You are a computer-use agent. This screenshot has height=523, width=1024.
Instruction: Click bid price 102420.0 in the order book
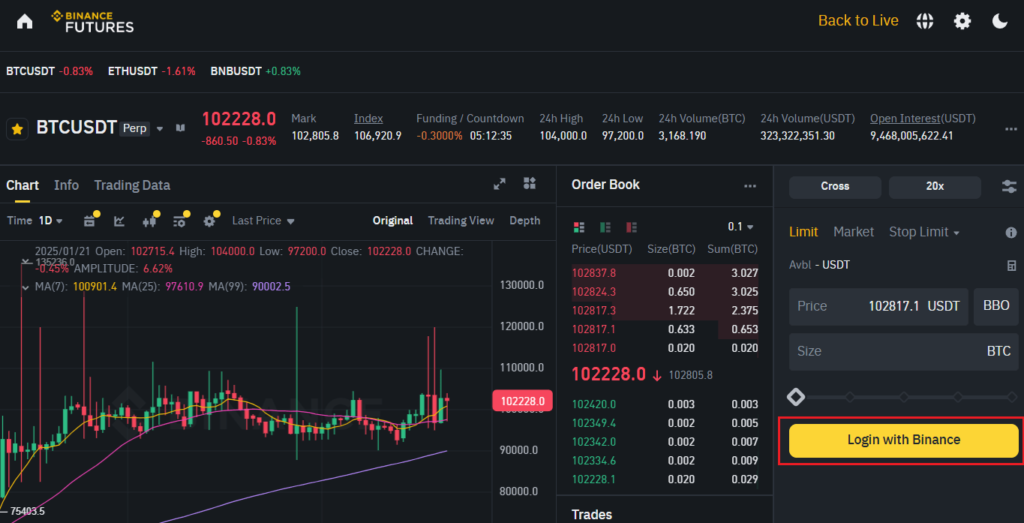pos(594,404)
